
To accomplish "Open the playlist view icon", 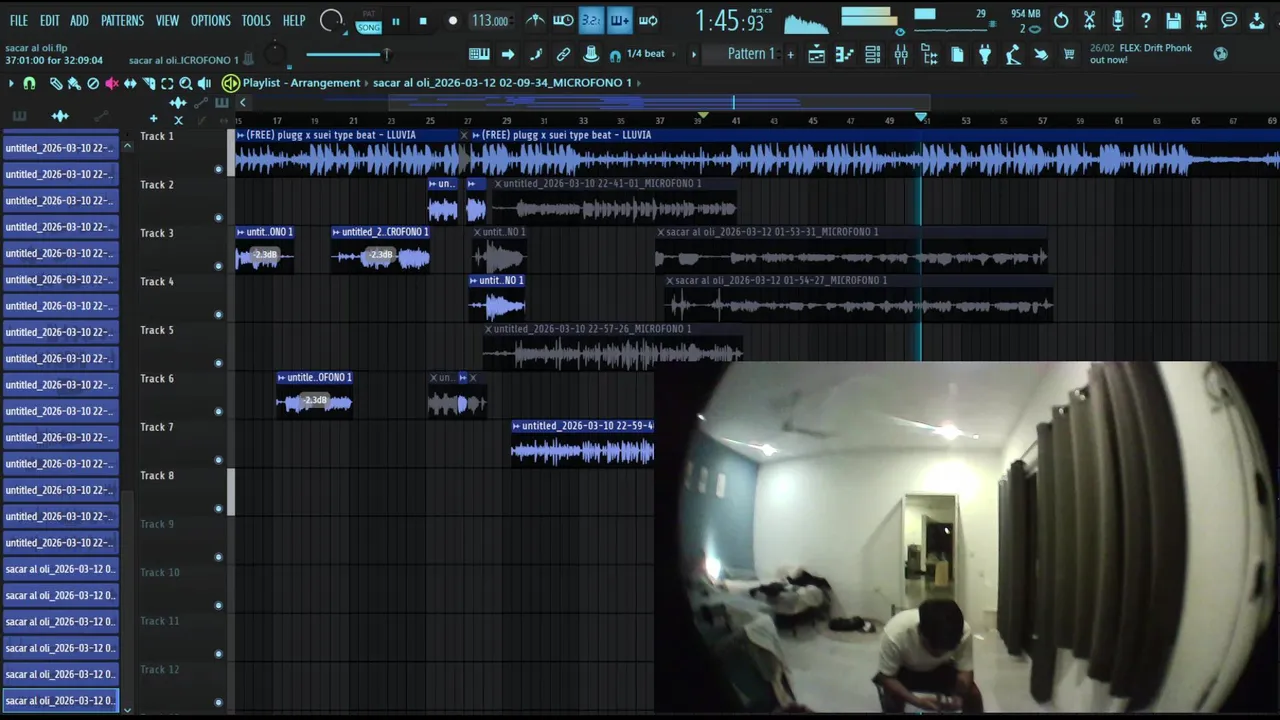I will 817,55.
